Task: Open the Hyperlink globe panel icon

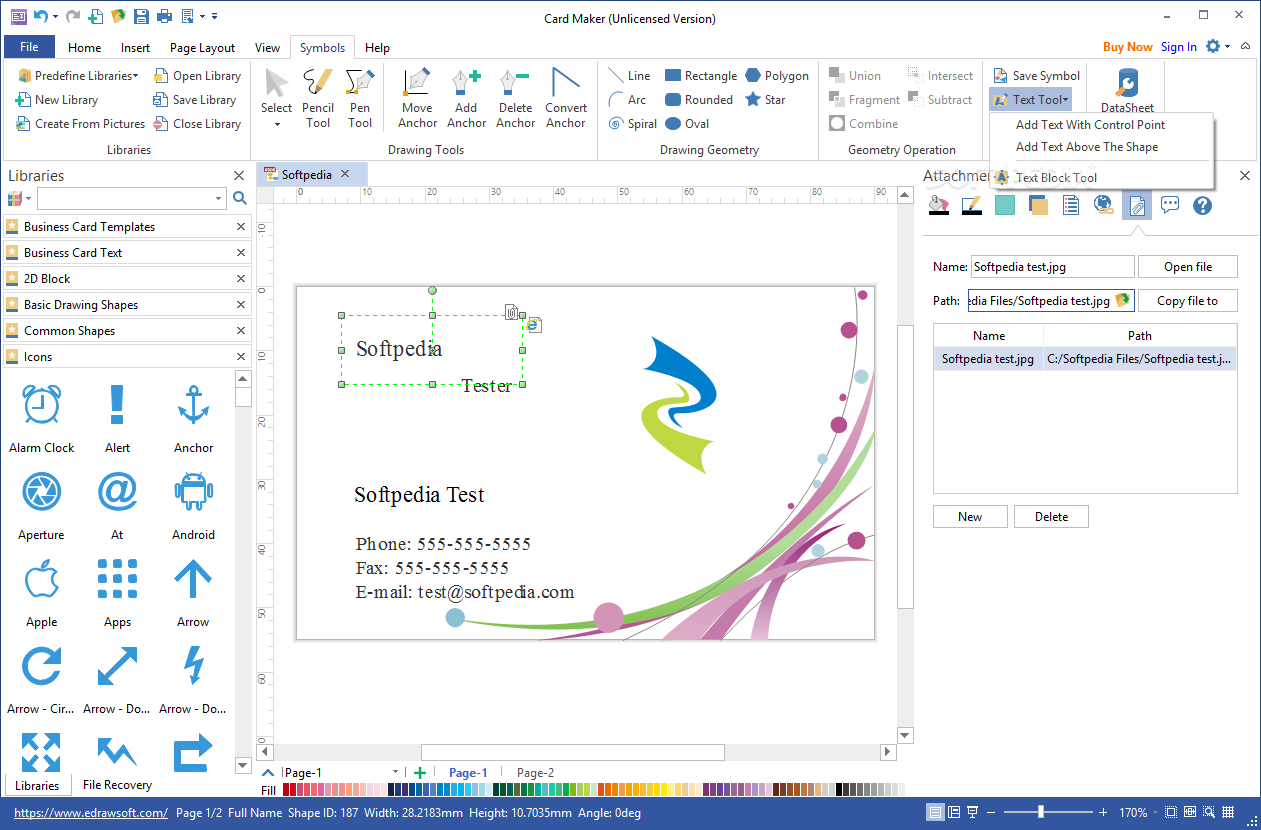Action: point(1104,205)
